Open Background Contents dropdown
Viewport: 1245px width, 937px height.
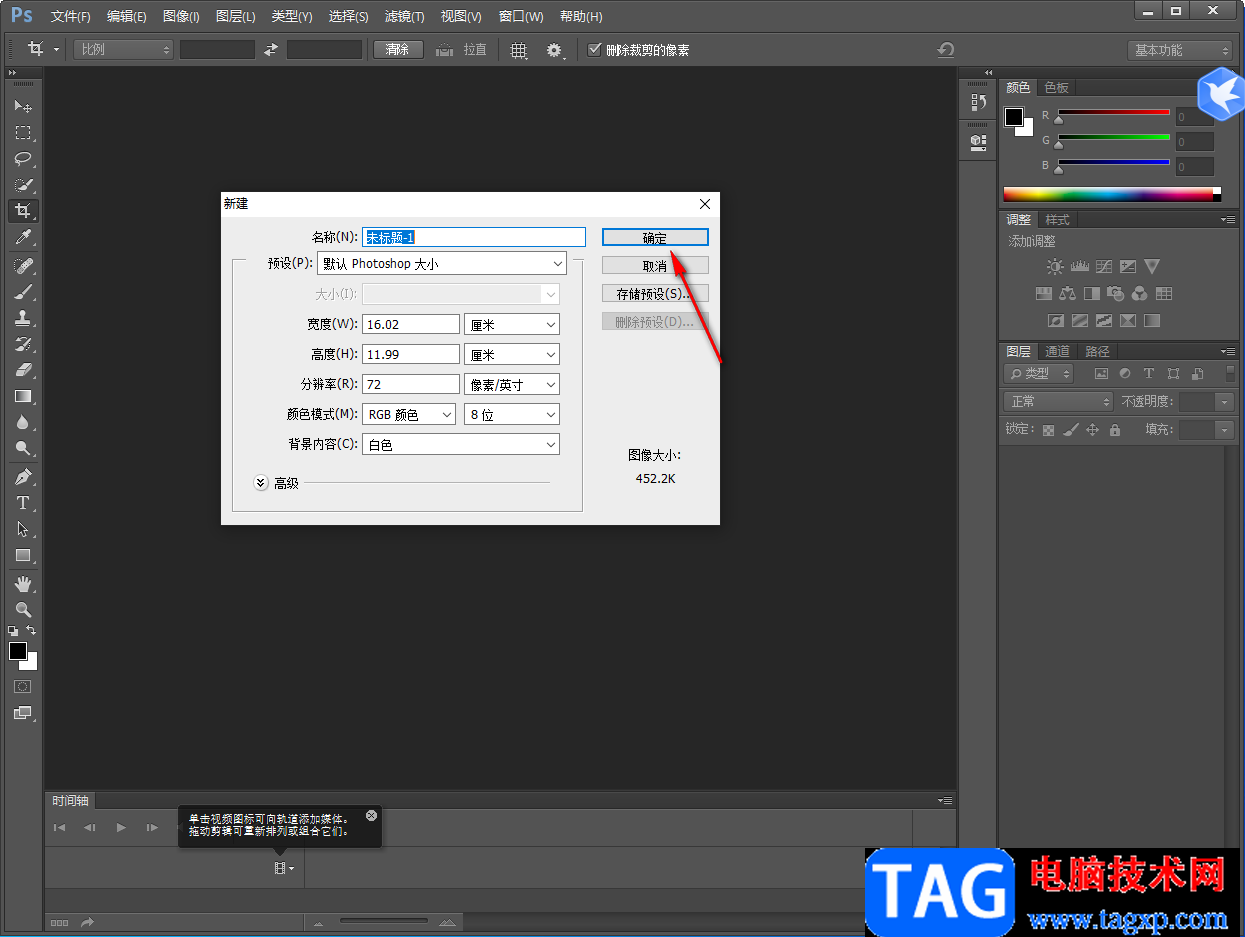pyautogui.click(x=461, y=445)
